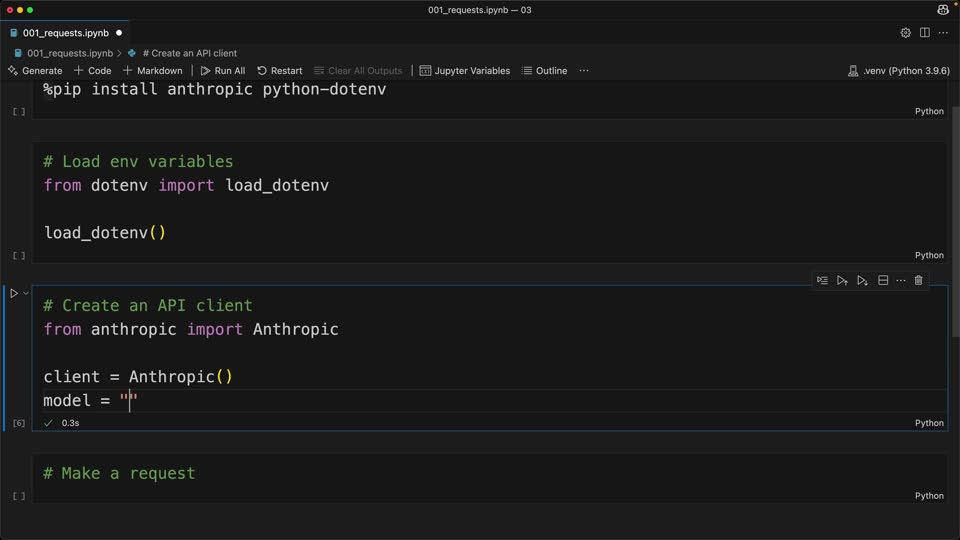960x540 pixels.
Task: Execute Above Cells icon in cell toolbar
Action: coord(842,280)
